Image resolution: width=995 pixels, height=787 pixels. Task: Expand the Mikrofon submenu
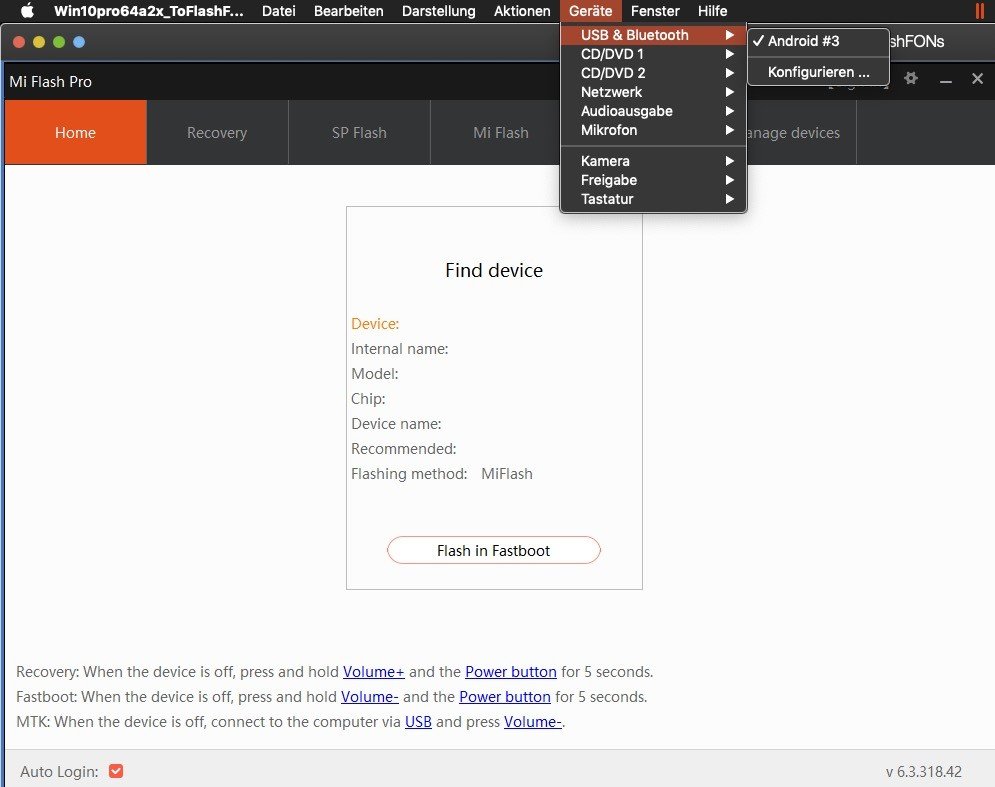tap(654, 130)
